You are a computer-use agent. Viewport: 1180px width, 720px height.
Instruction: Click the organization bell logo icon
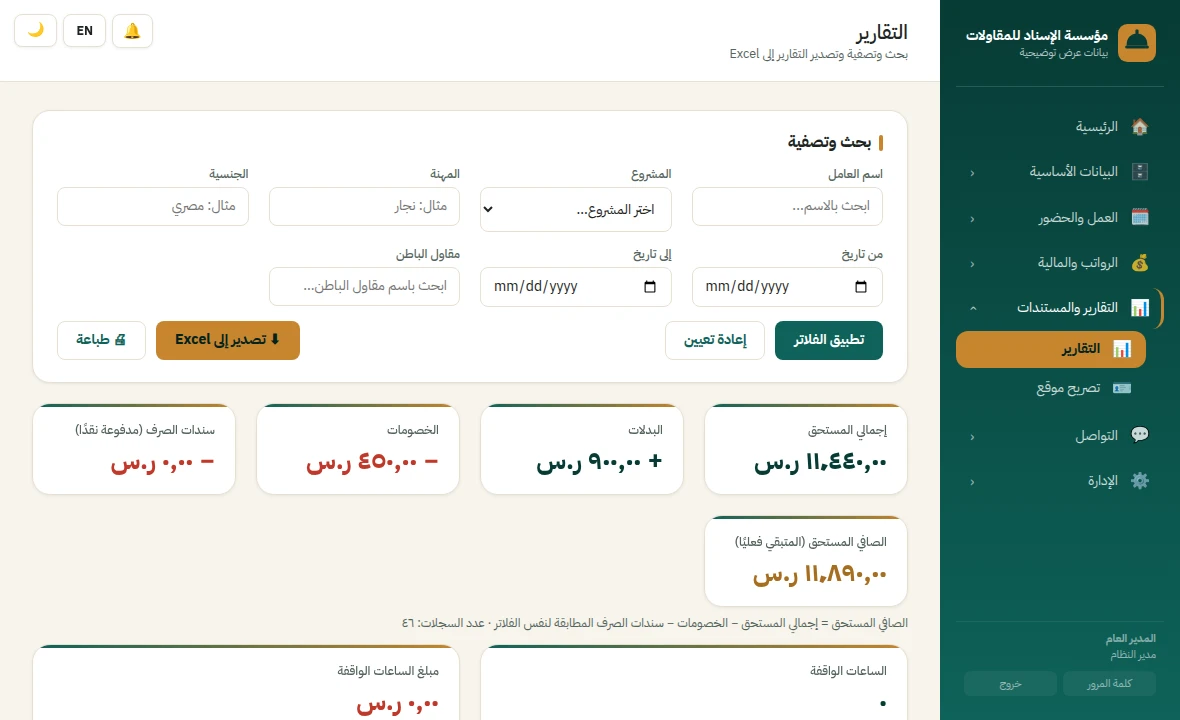click(x=1136, y=43)
